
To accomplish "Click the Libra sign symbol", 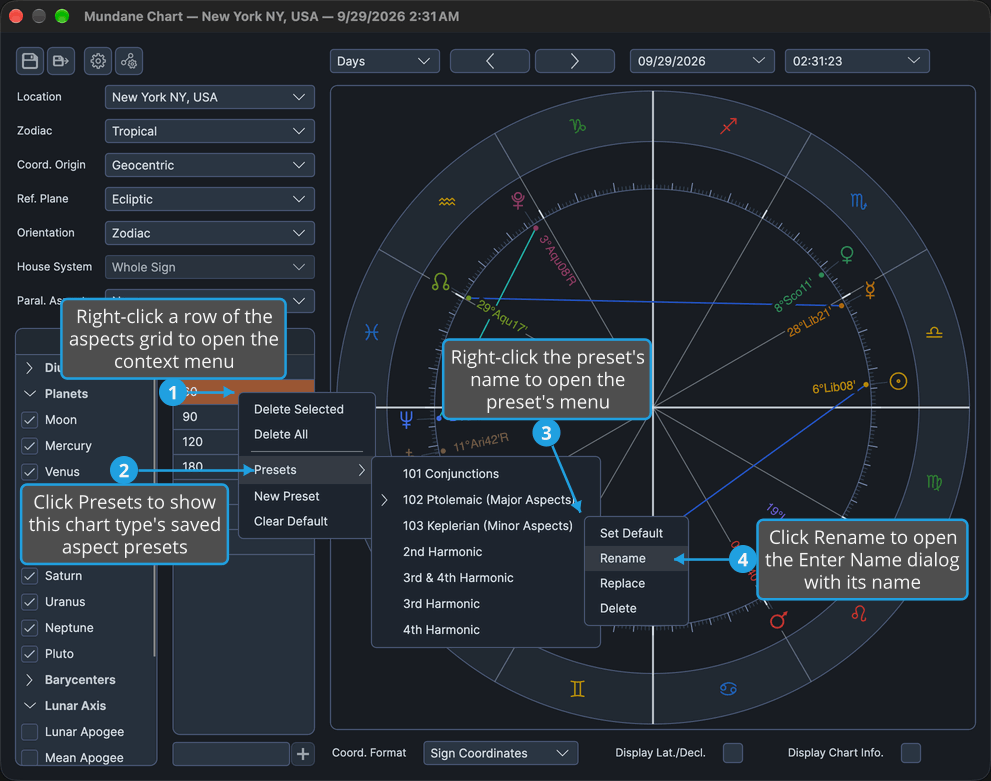I will coord(934,332).
